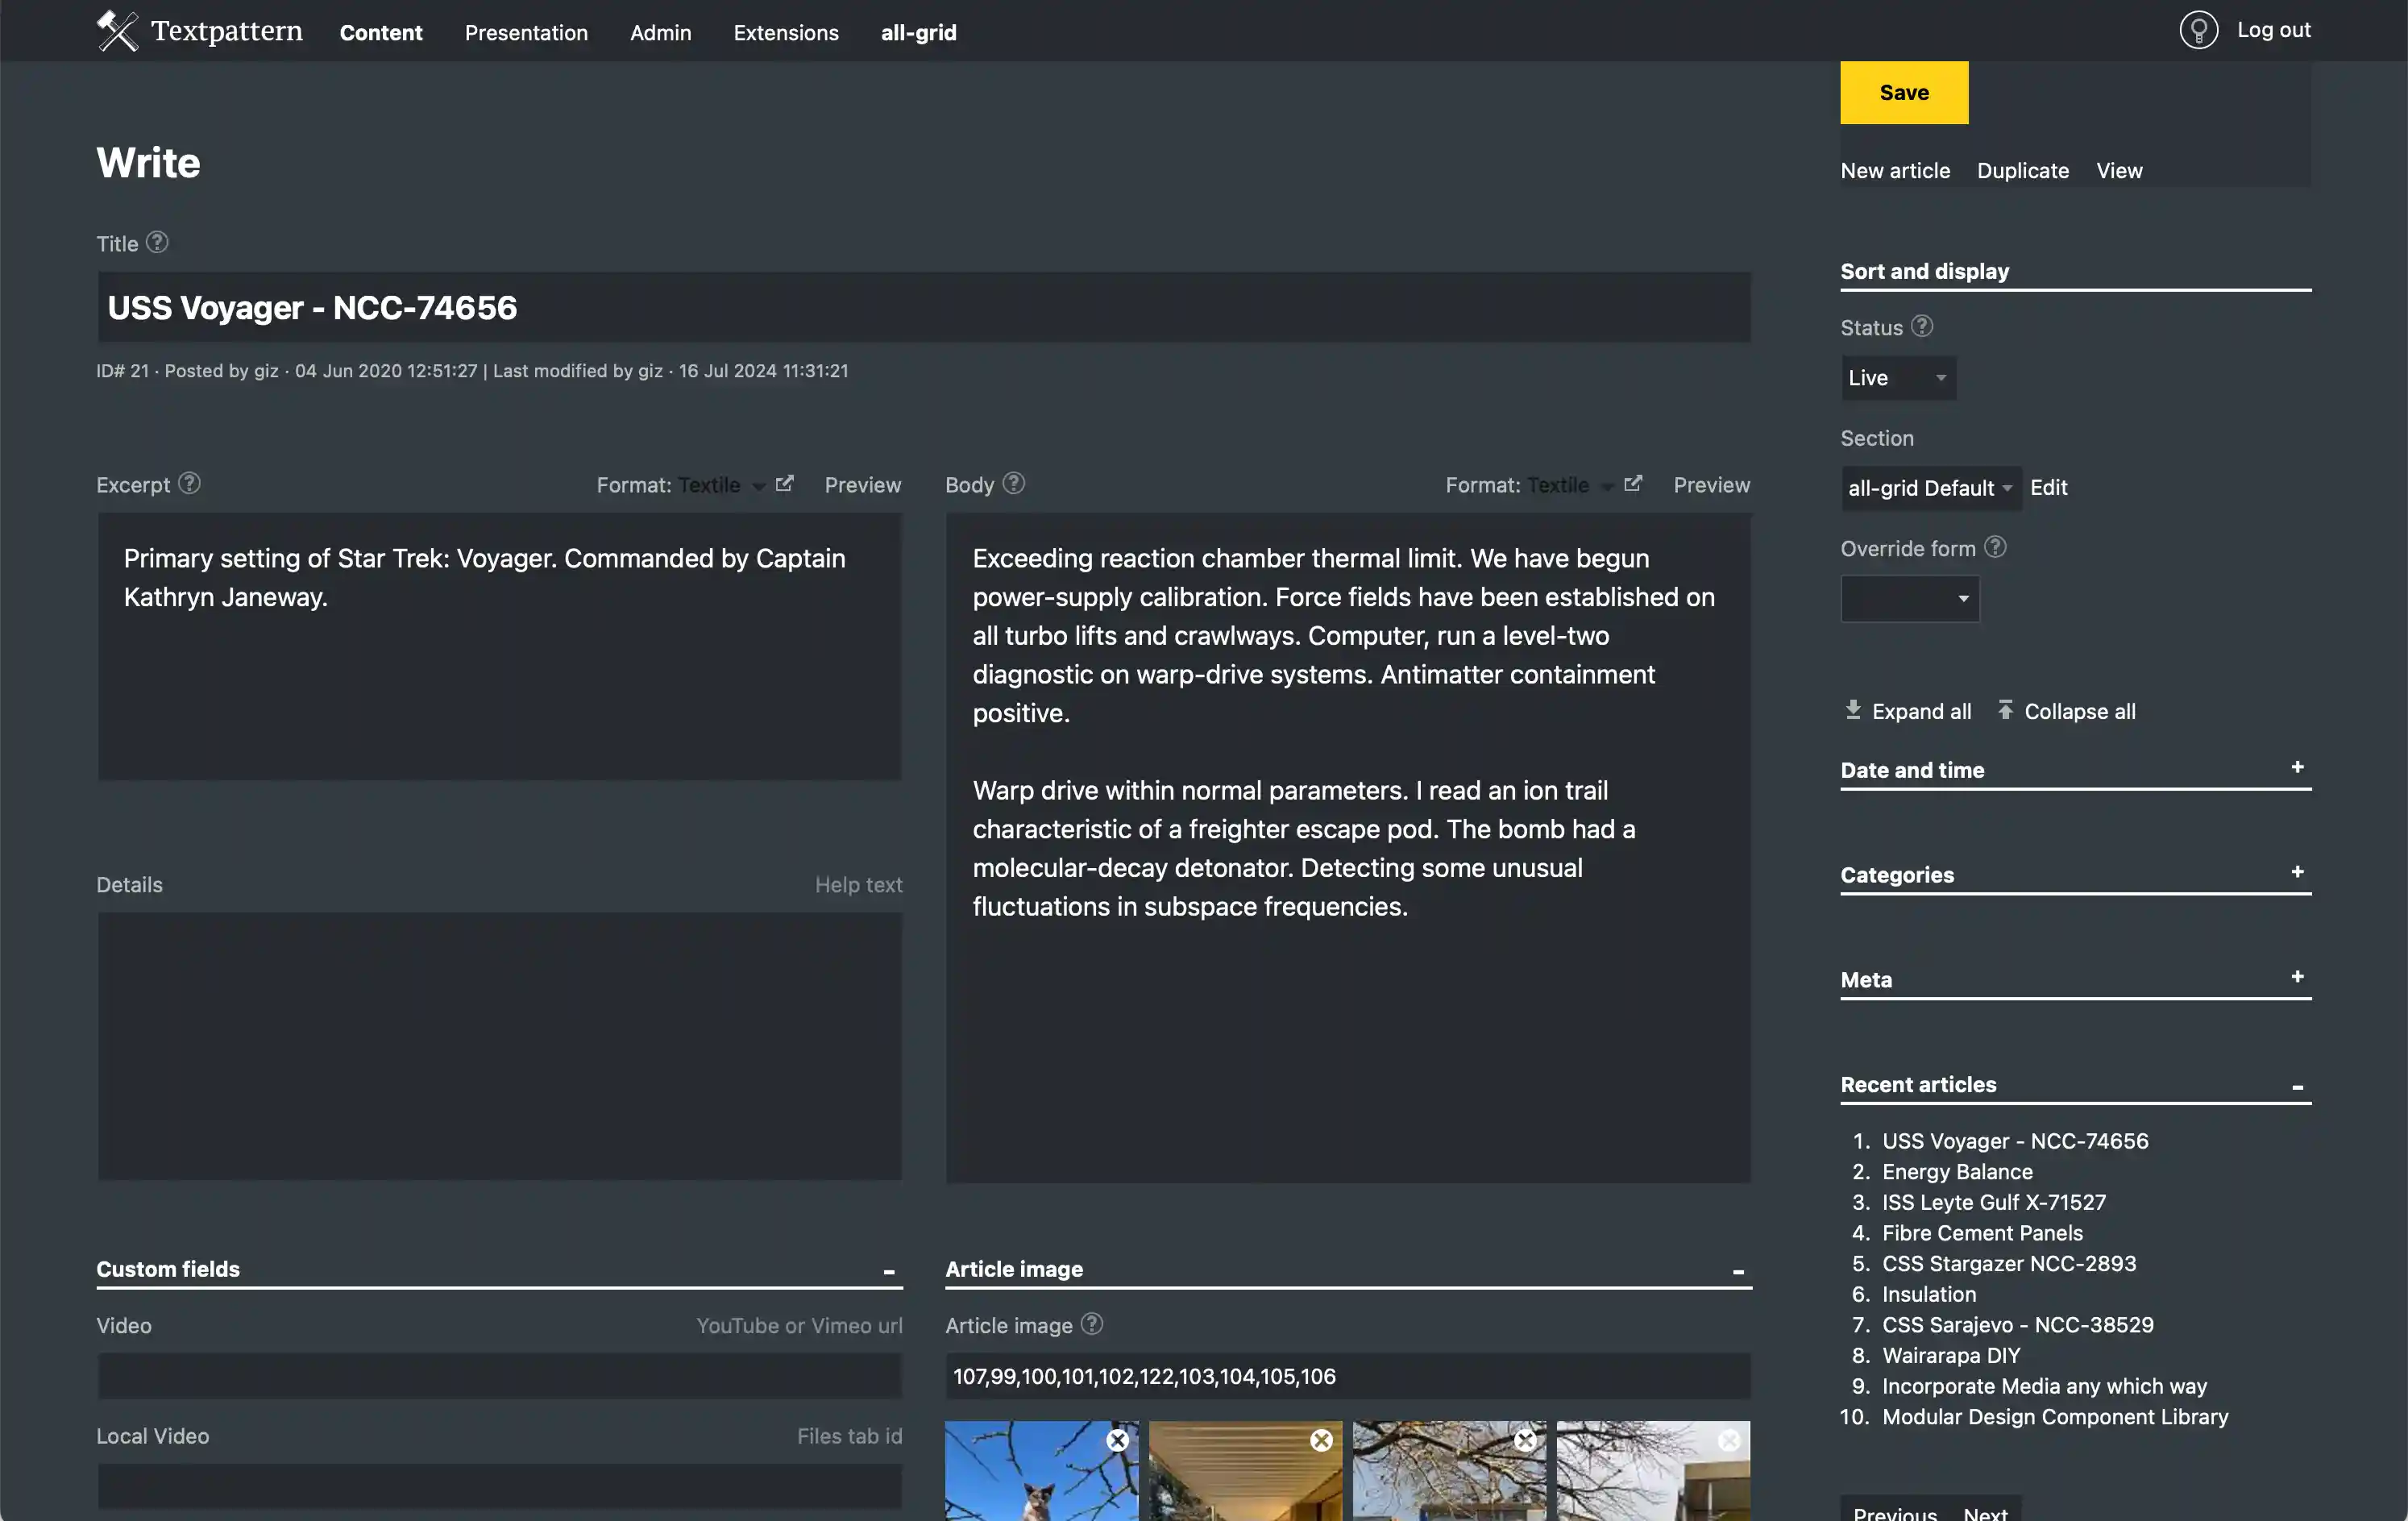
Task: Click the Save button
Action: tap(1903, 92)
